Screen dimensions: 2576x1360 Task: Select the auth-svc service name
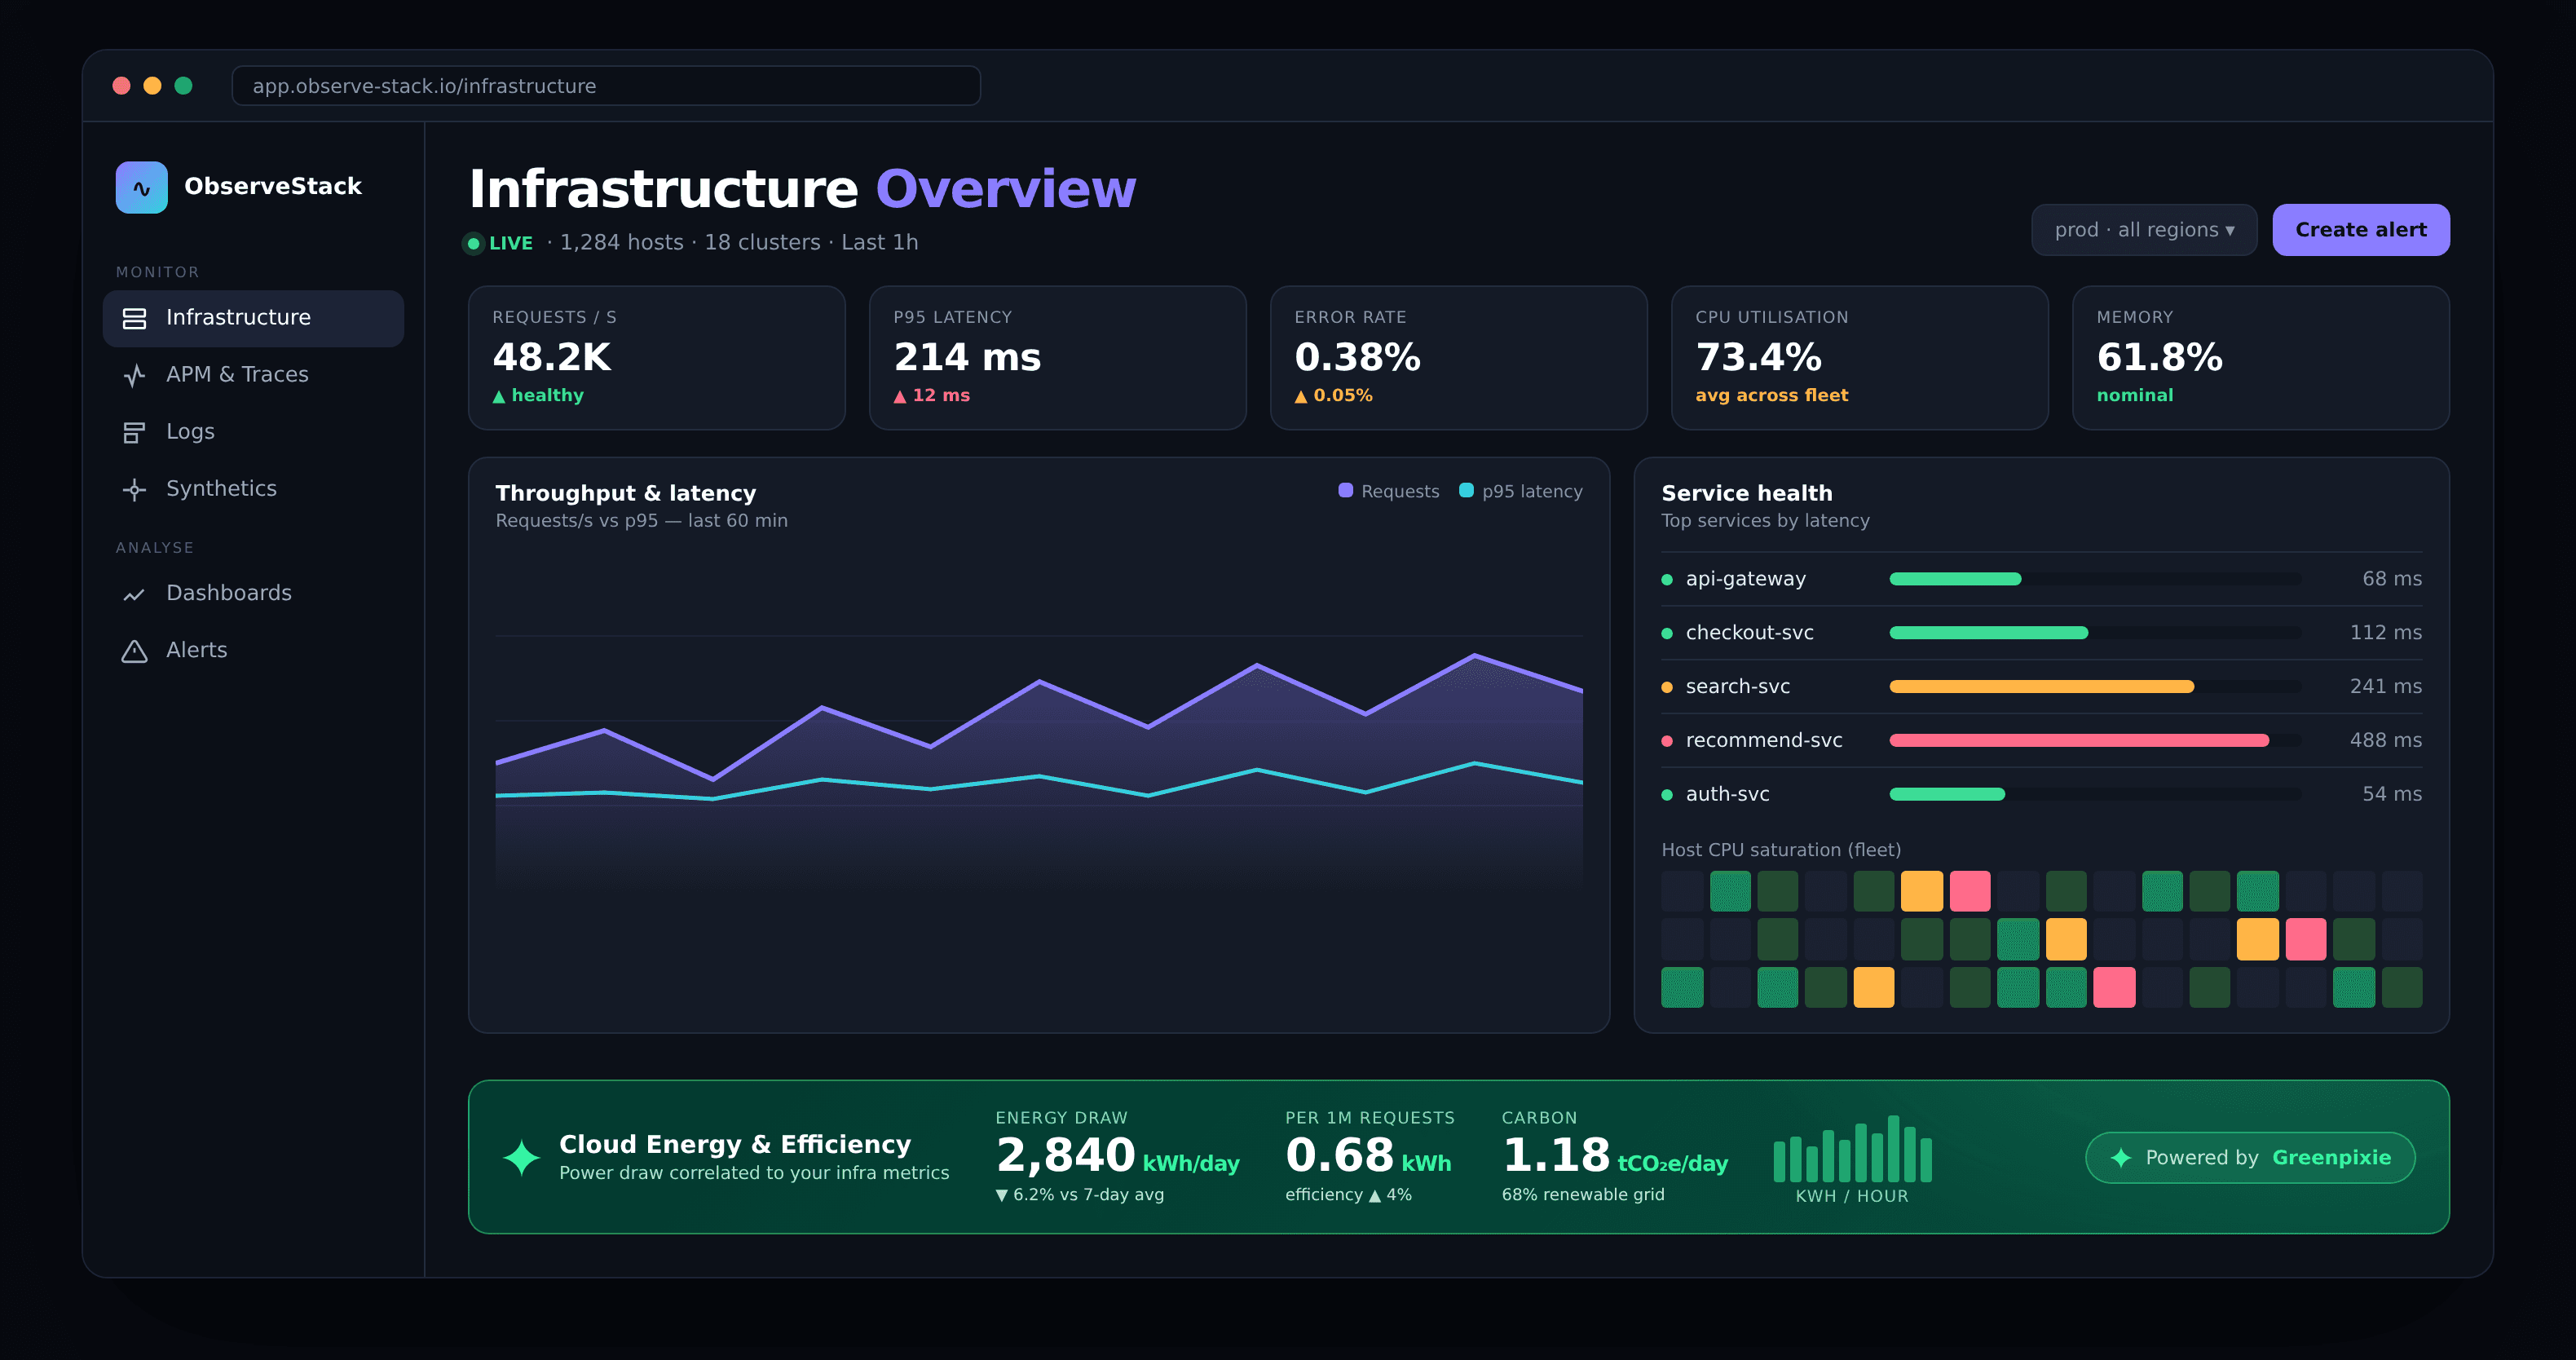(x=1727, y=795)
